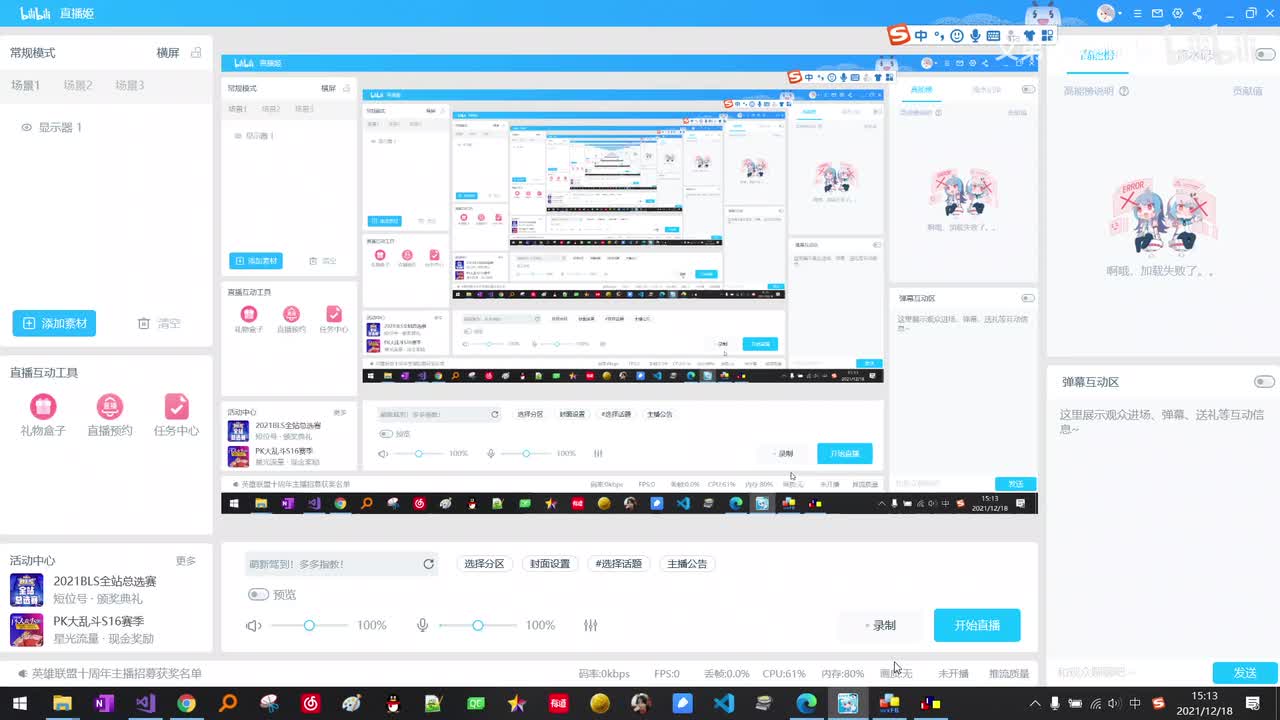Viewport: 1280px width, 720px height.
Task: Open the Sogou soft keyboard icon
Action: 993,36
